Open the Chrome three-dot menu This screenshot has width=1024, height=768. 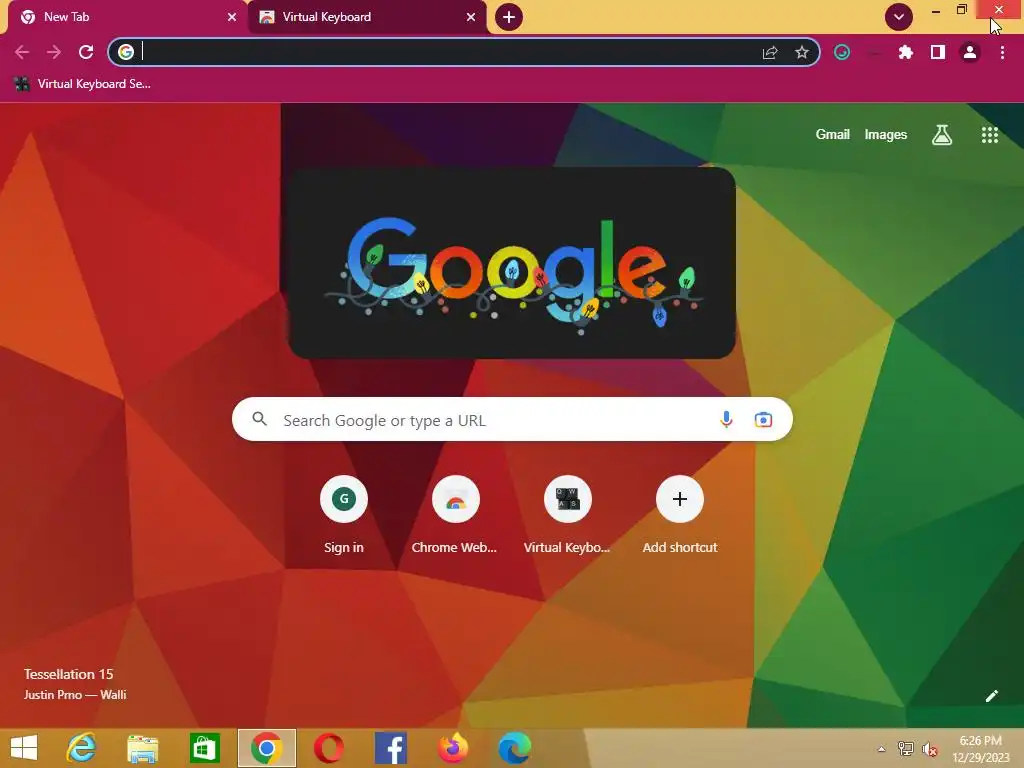coord(1002,52)
